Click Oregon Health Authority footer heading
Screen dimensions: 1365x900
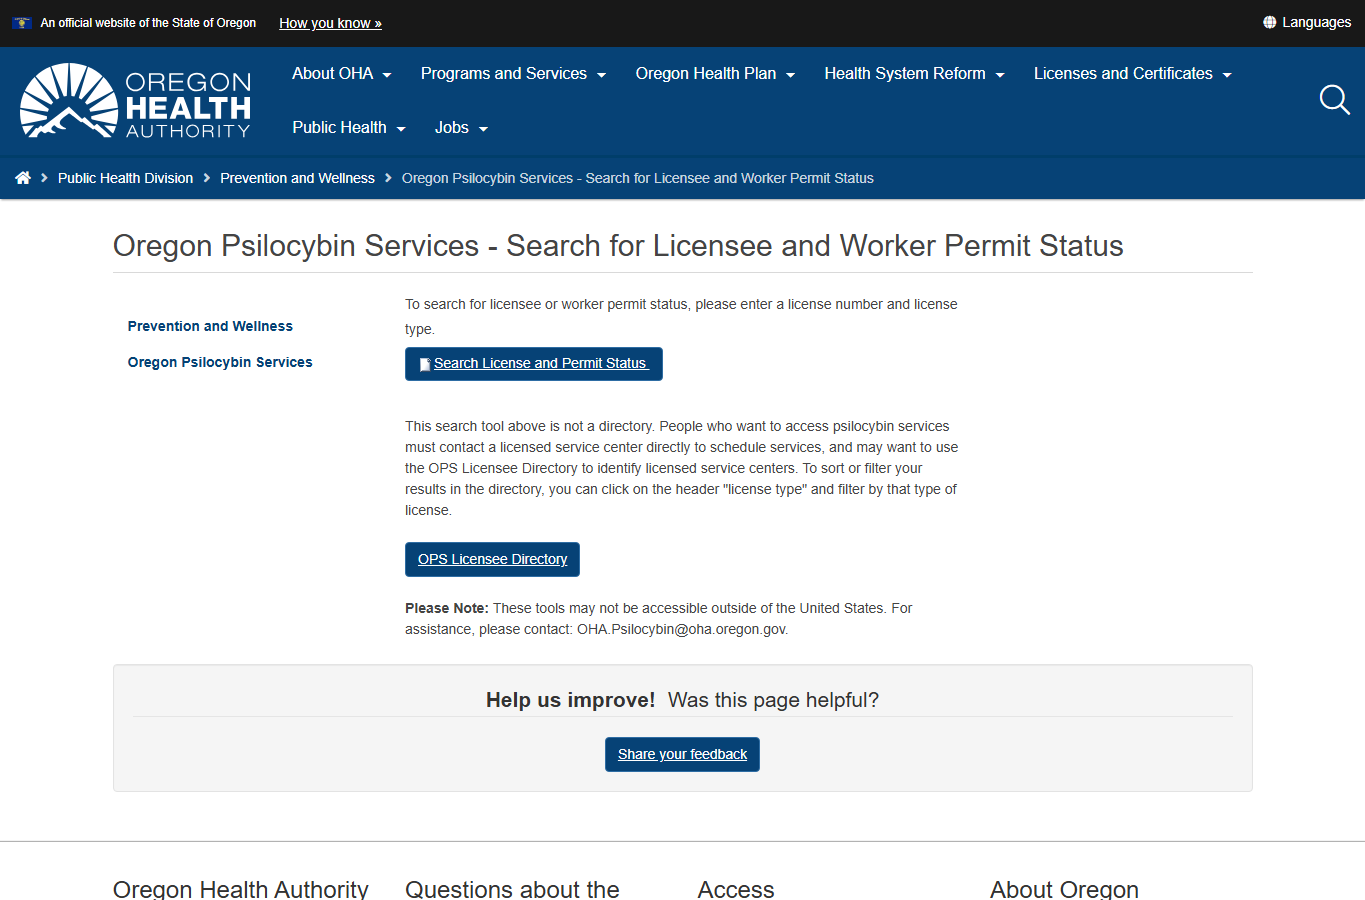tap(241, 888)
